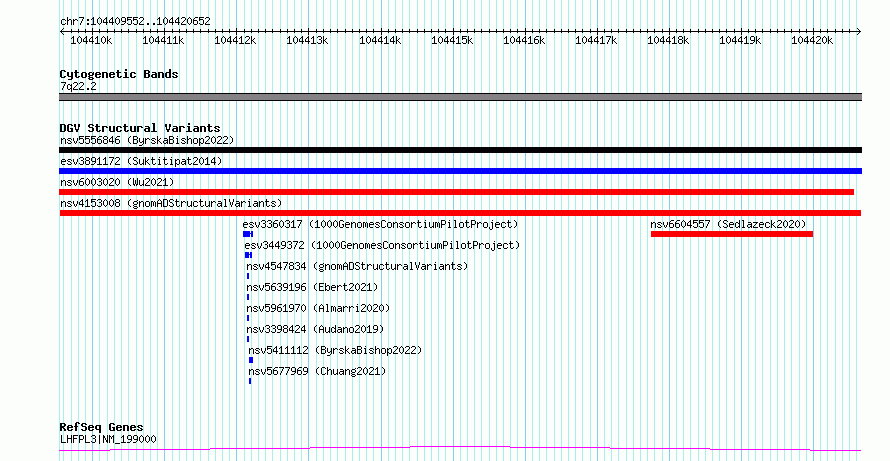The width and height of the screenshot is (890, 461).
Task: Open the nsv5556846 (ByrskaBishop2022) label
Action: [x=147, y=140]
